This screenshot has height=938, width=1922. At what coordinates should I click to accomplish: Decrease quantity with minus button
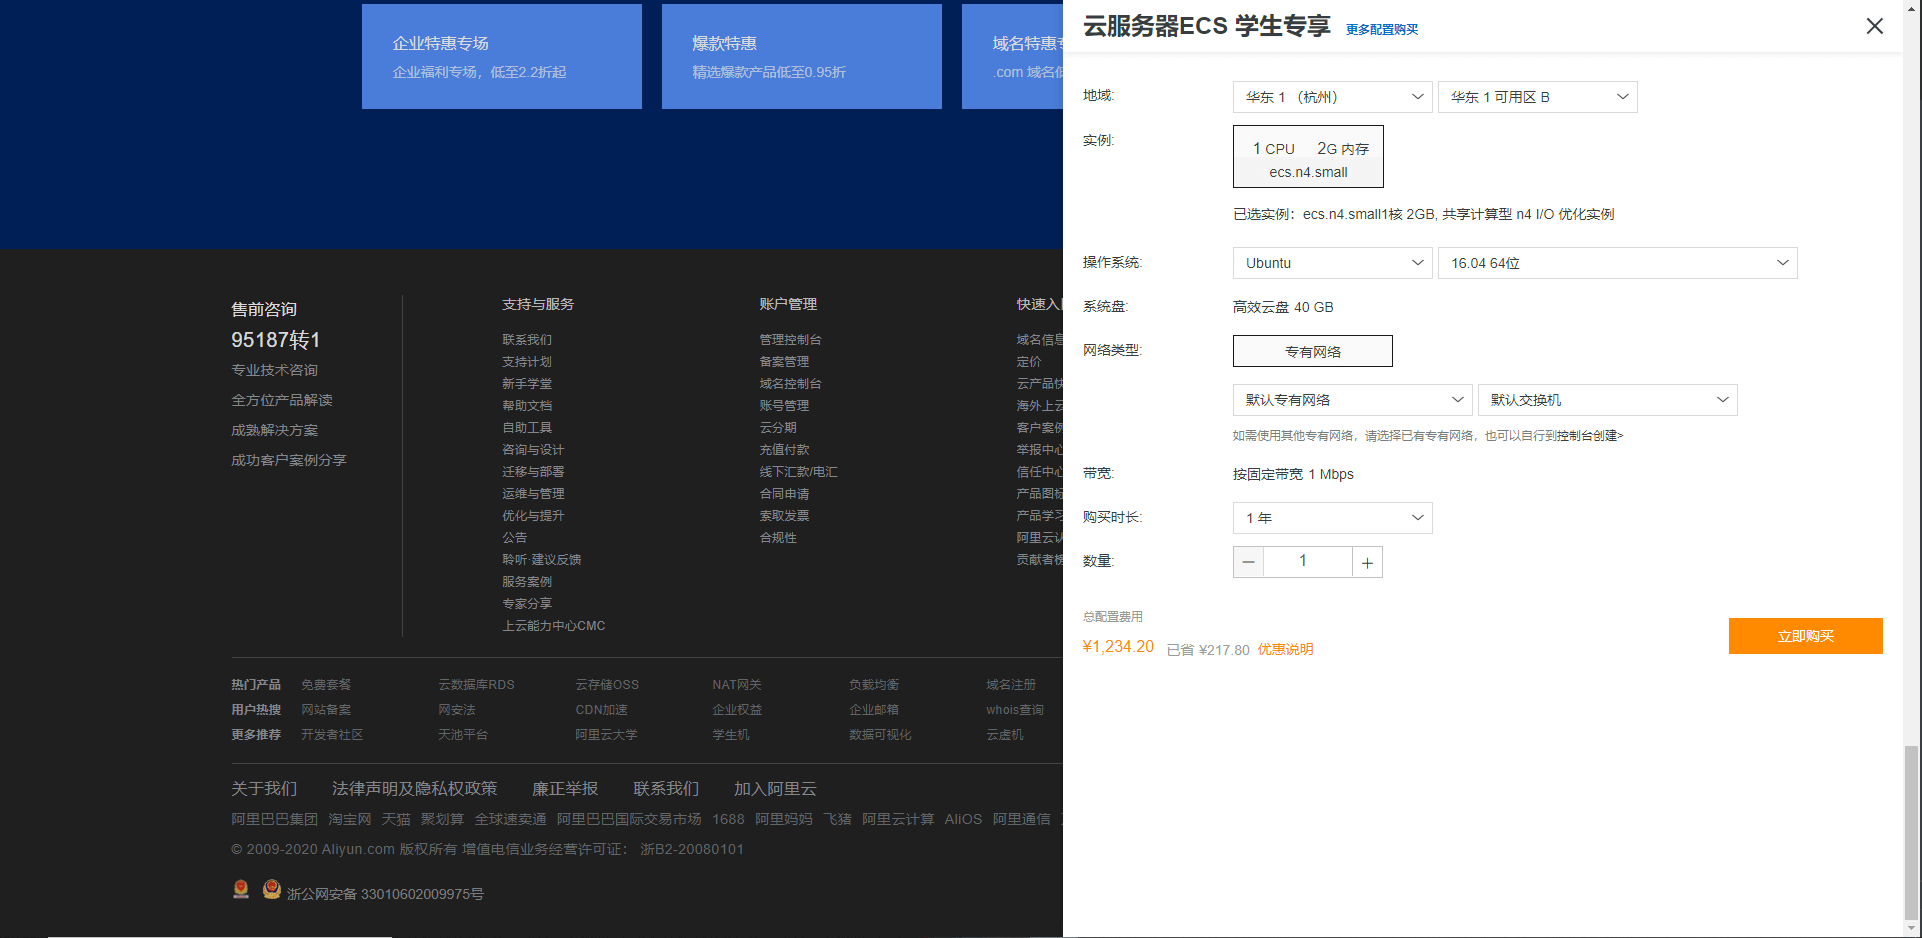[x=1248, y=562]
